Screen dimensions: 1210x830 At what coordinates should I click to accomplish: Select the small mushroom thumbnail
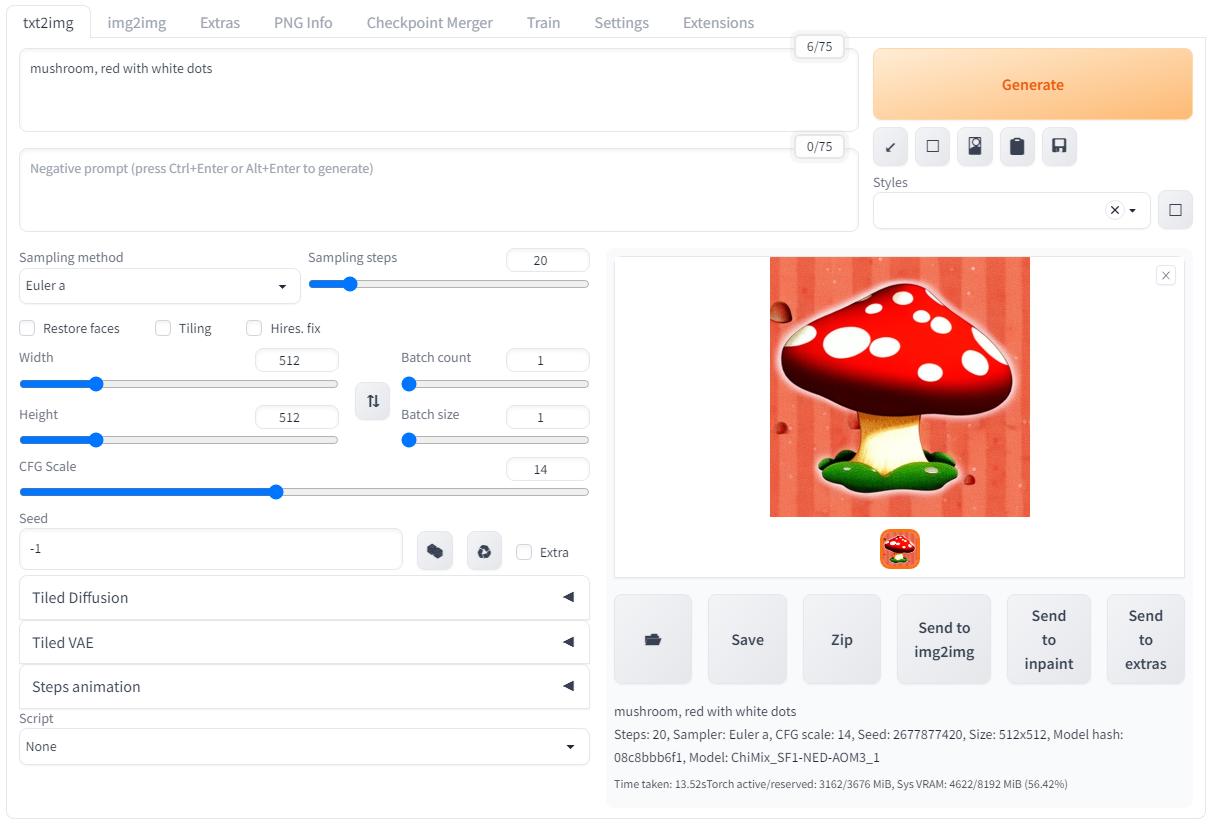(x=900, y=549)
